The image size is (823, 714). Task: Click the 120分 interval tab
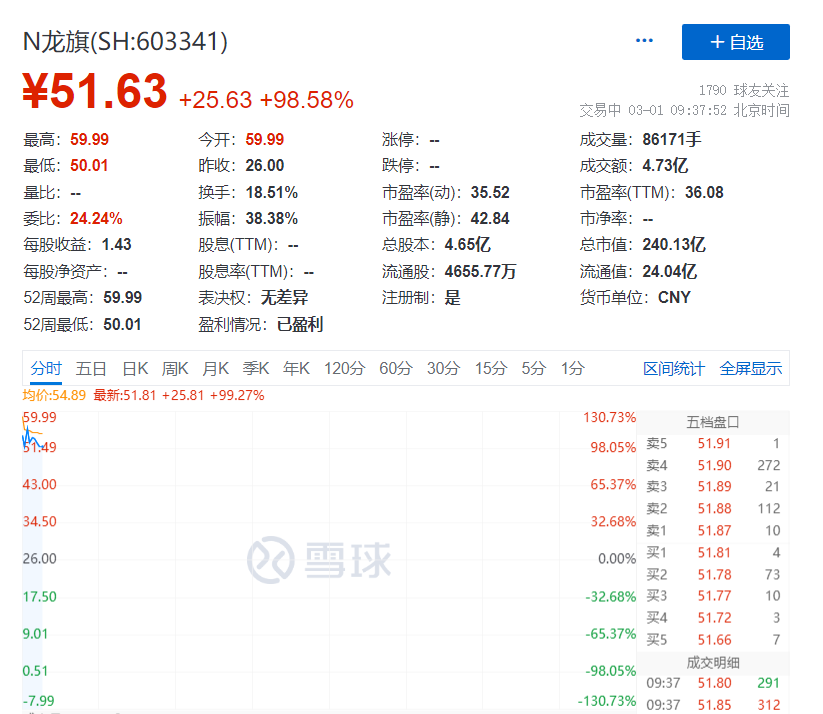pos(344,368)
